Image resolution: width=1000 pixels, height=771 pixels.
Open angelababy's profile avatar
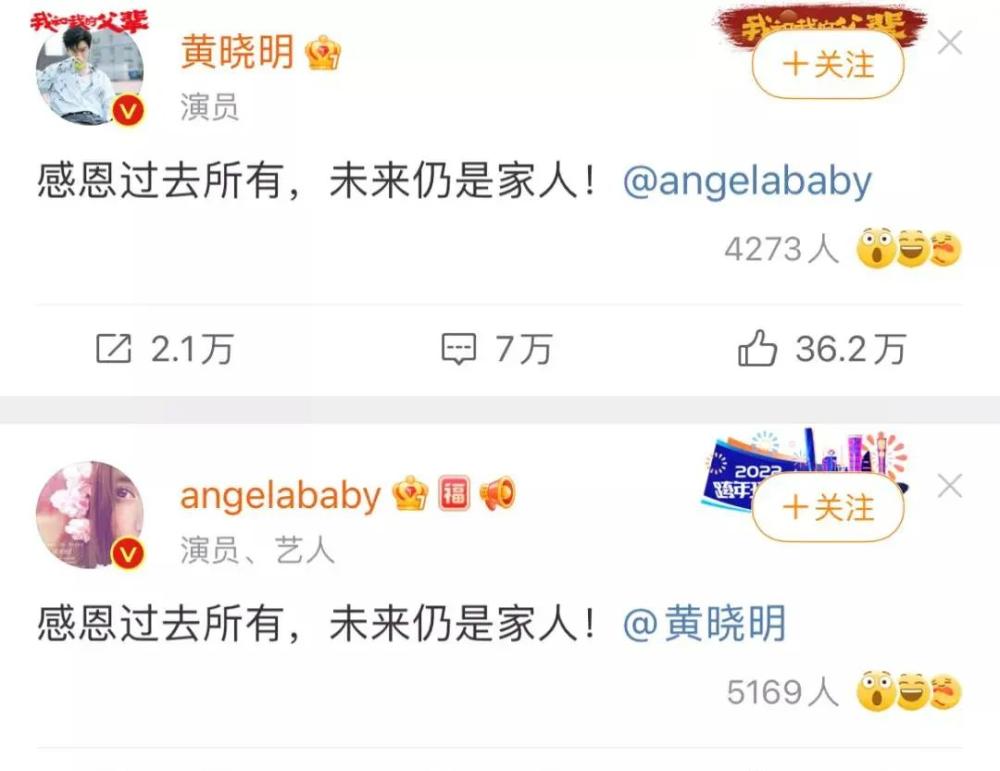pos(90,515)
